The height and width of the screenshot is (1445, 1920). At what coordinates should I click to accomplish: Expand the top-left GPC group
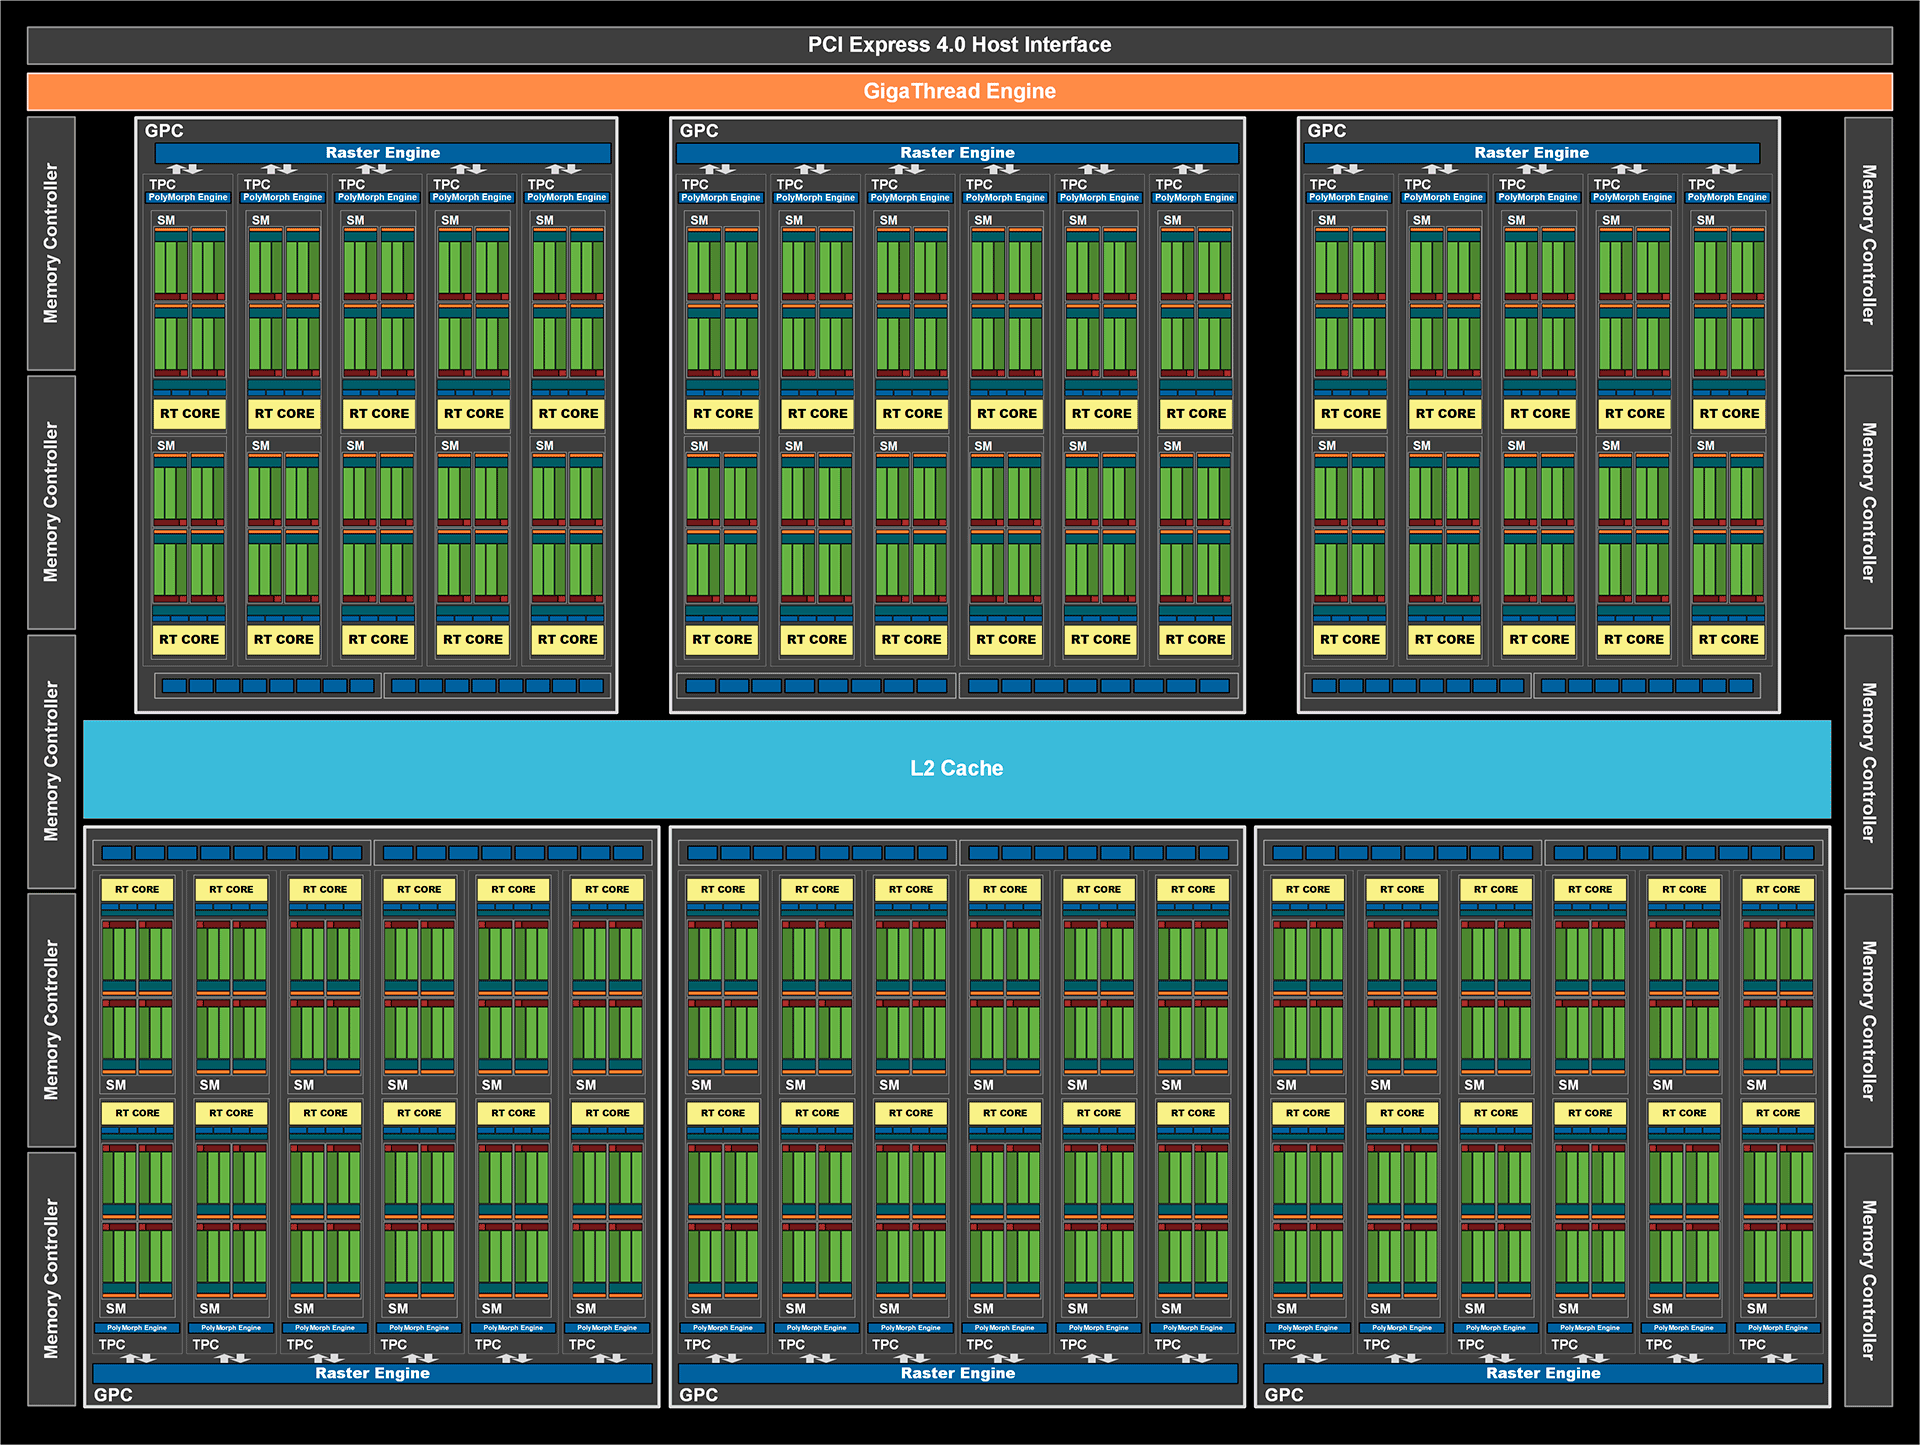pyautogui.click(x=165, y=130)
